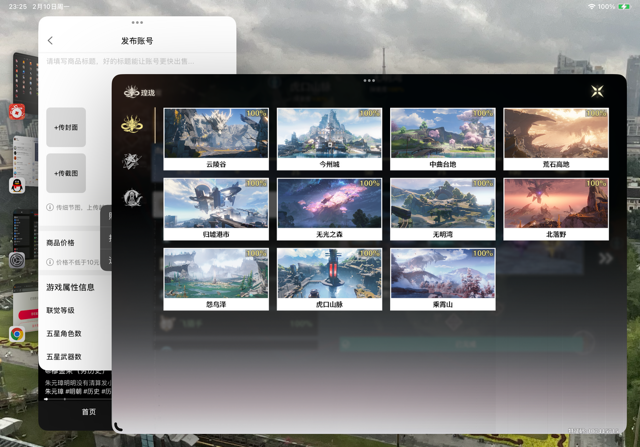Viewport: 640px width, 447px height.
Task: Click the +传截图 upload button
Action: 66,173
